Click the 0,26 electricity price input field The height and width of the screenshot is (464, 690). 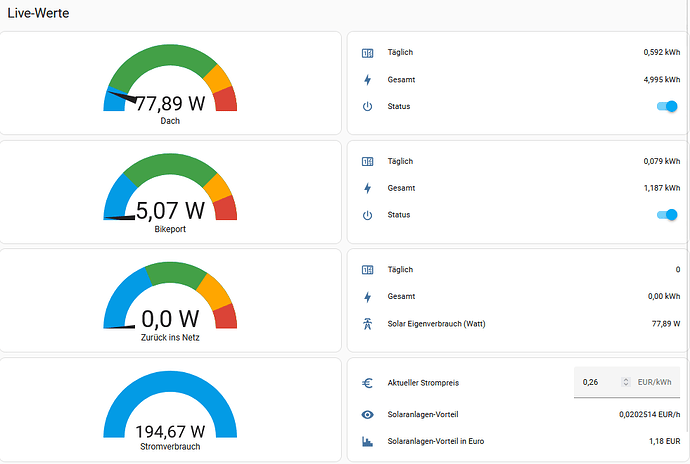[598, 383]
